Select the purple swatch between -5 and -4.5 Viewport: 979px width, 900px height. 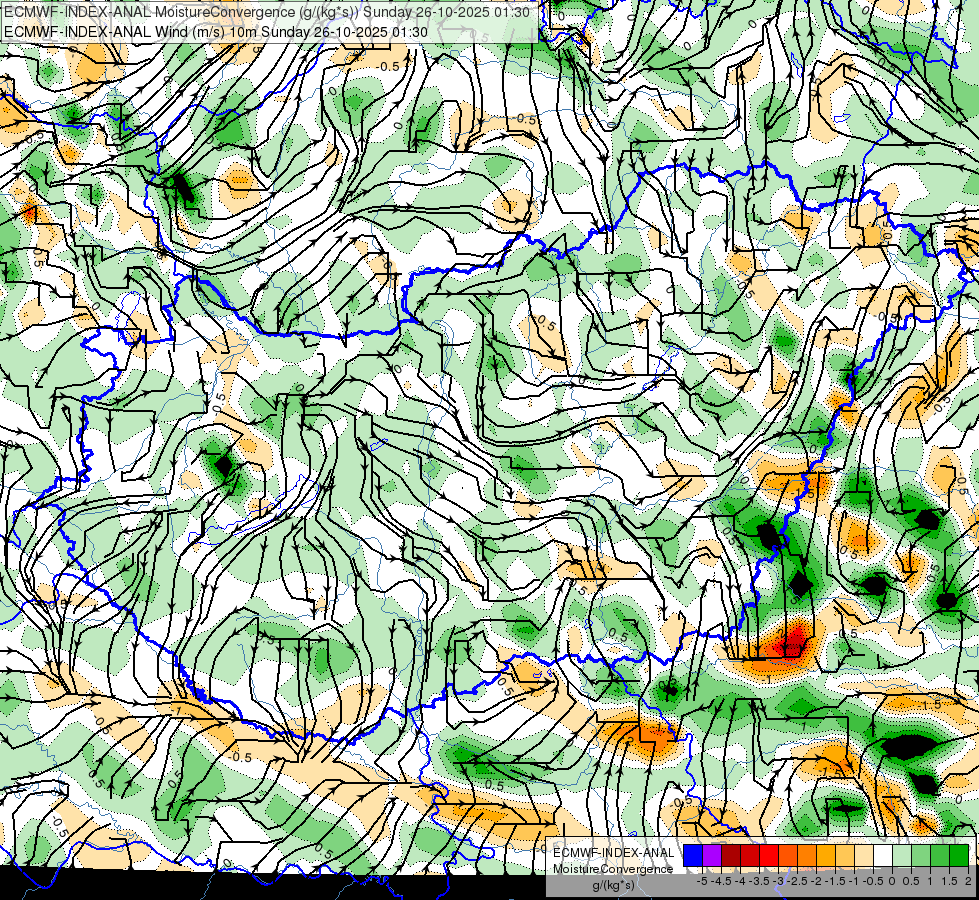712,856
